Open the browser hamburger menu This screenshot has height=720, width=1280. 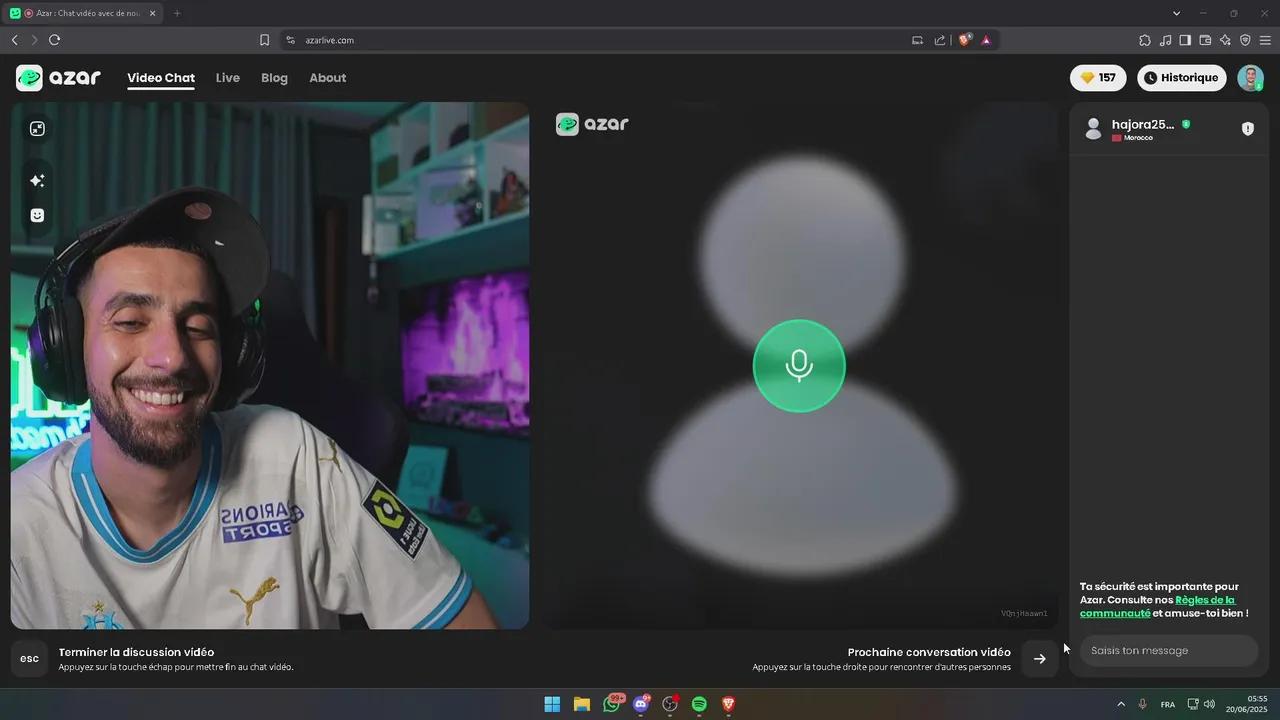[1265, 40]
